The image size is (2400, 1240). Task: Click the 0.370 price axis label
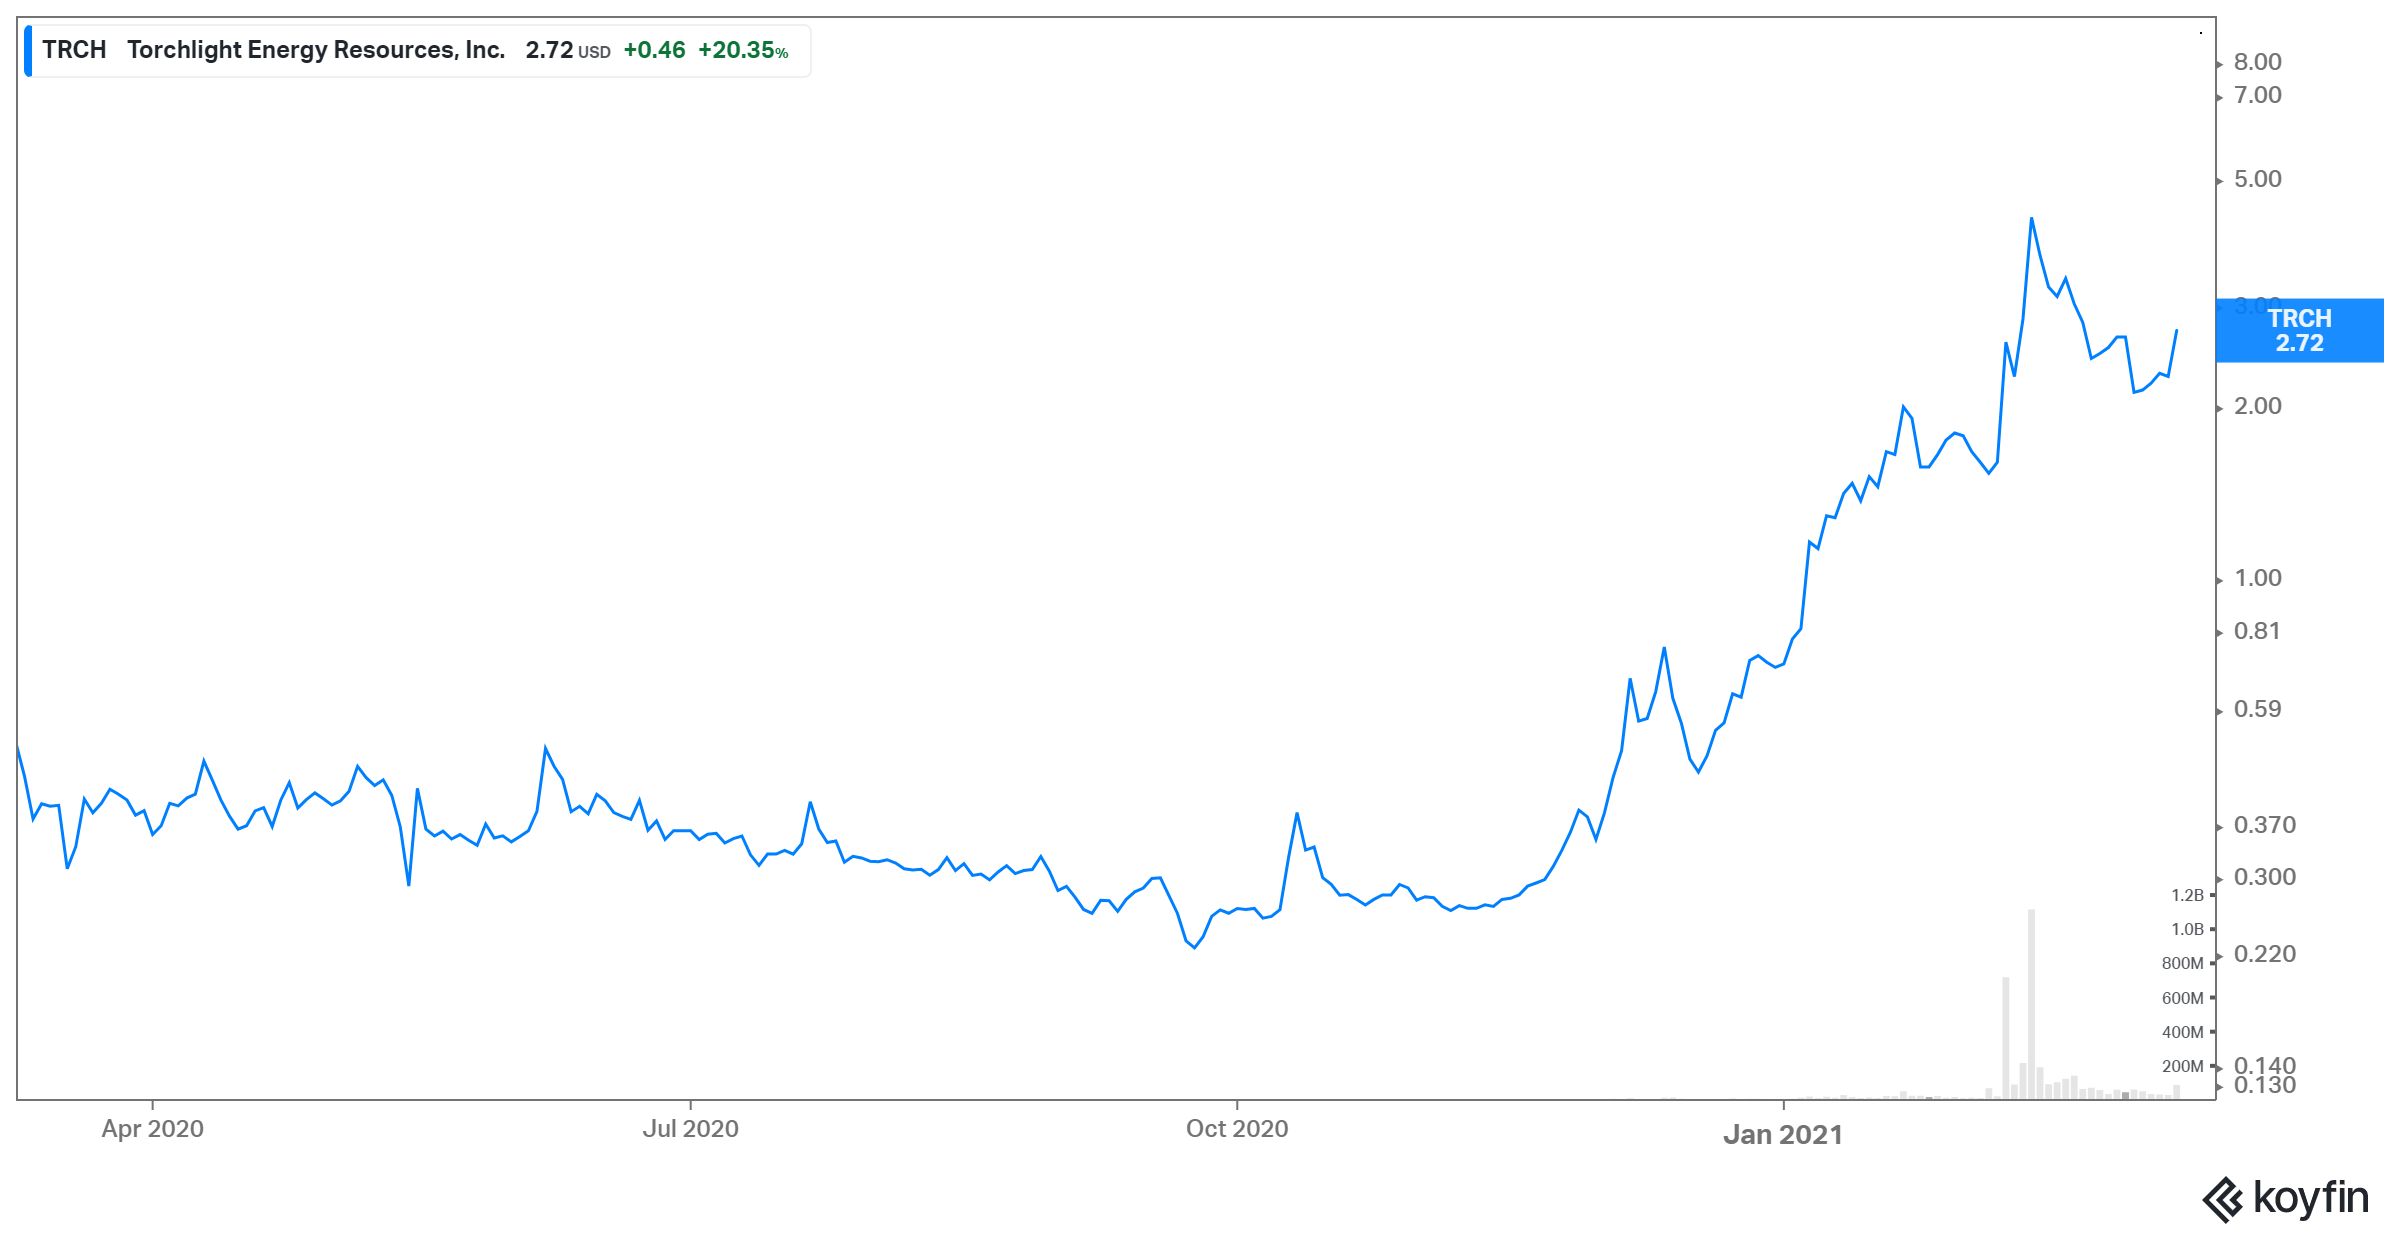(x=2265, y=825)
